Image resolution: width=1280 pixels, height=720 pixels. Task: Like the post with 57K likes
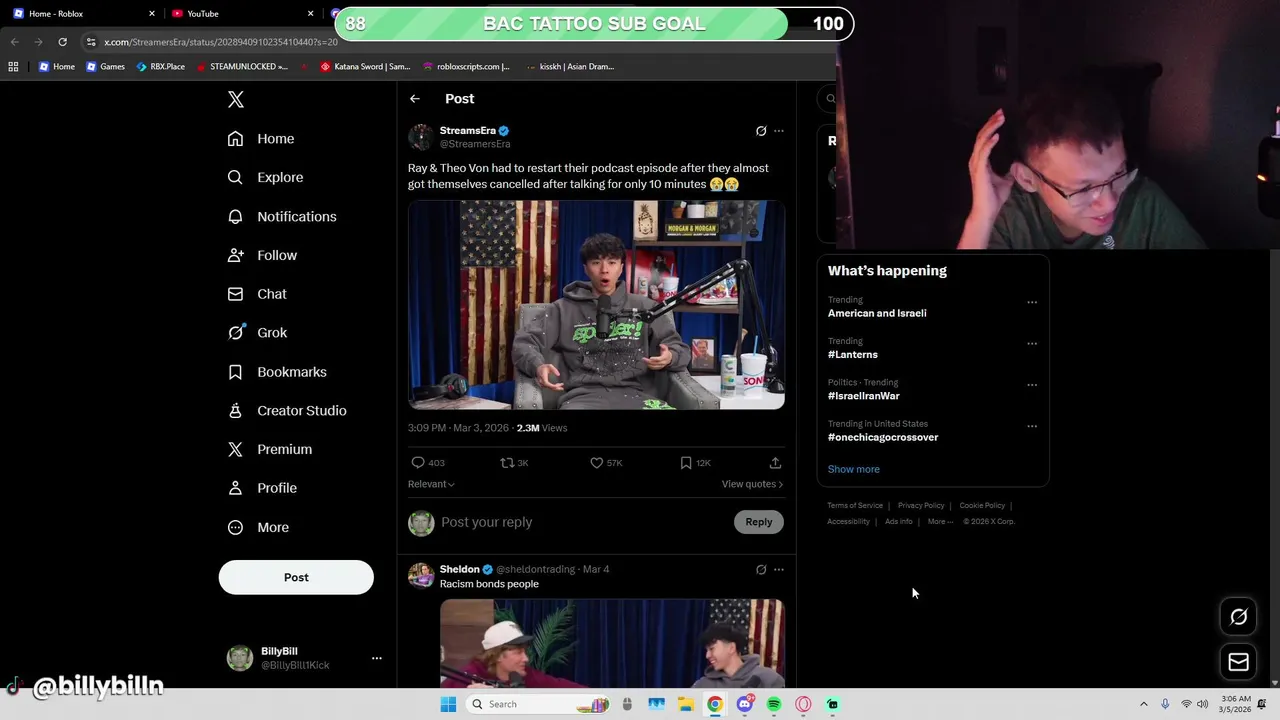pos(597,463)
